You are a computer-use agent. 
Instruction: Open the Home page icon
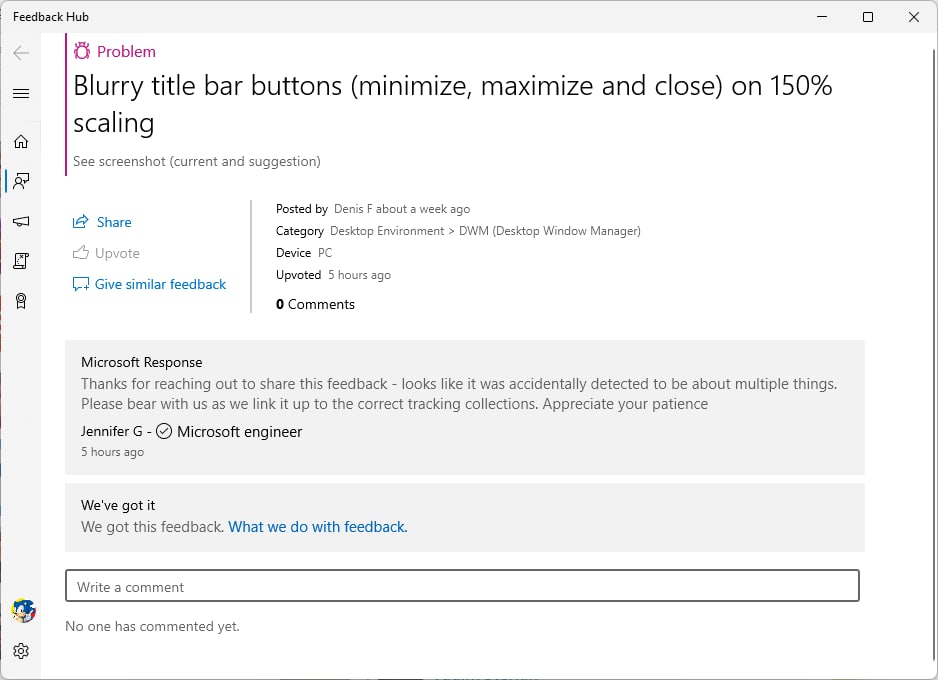[21, 141]
